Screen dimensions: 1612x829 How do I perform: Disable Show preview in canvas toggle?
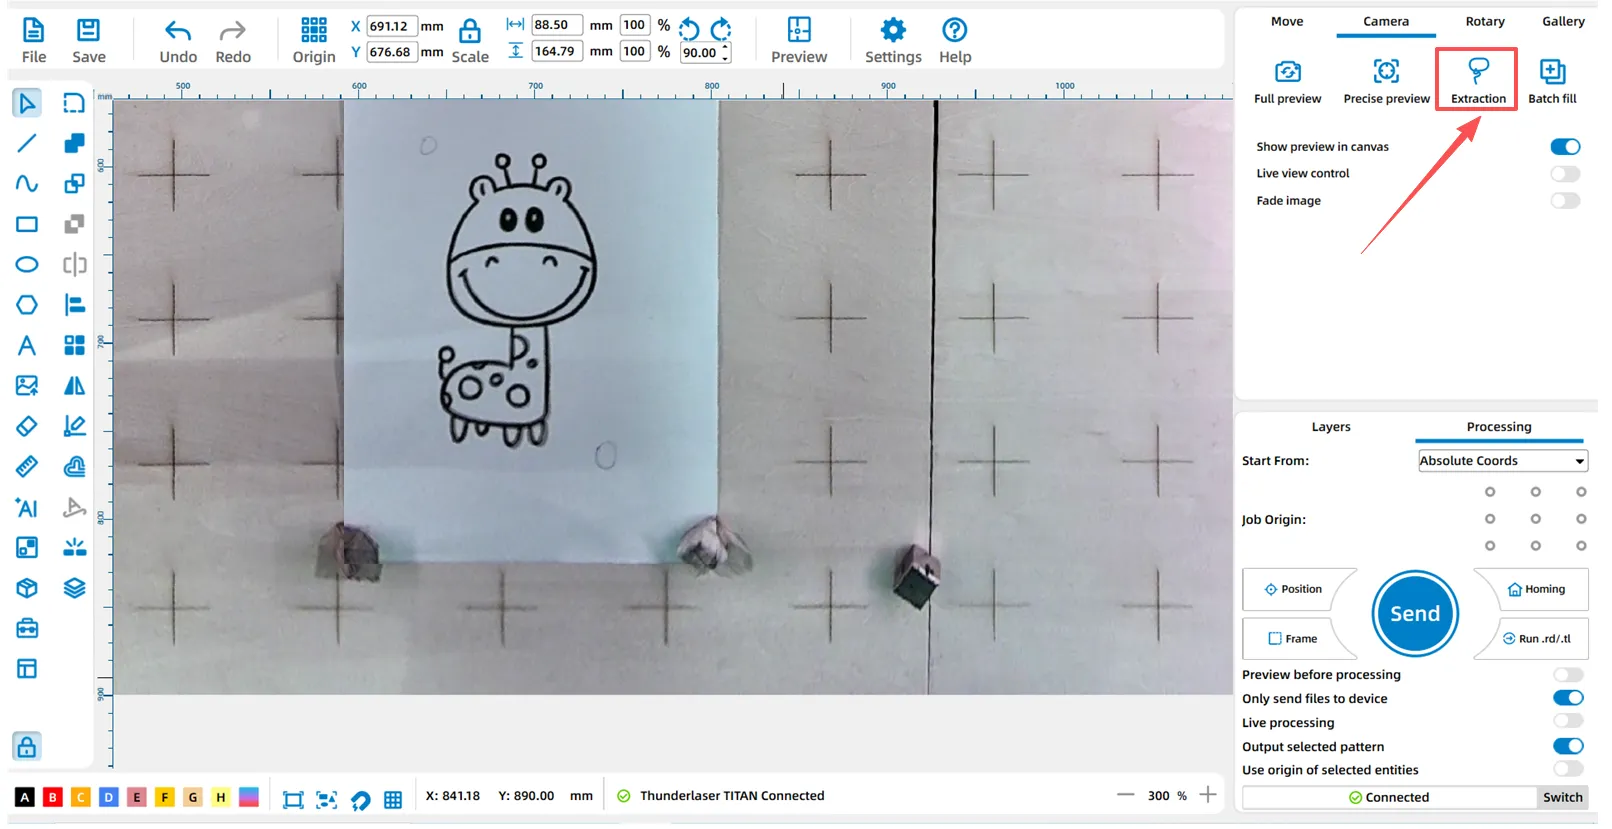(x=1565, y=147)
